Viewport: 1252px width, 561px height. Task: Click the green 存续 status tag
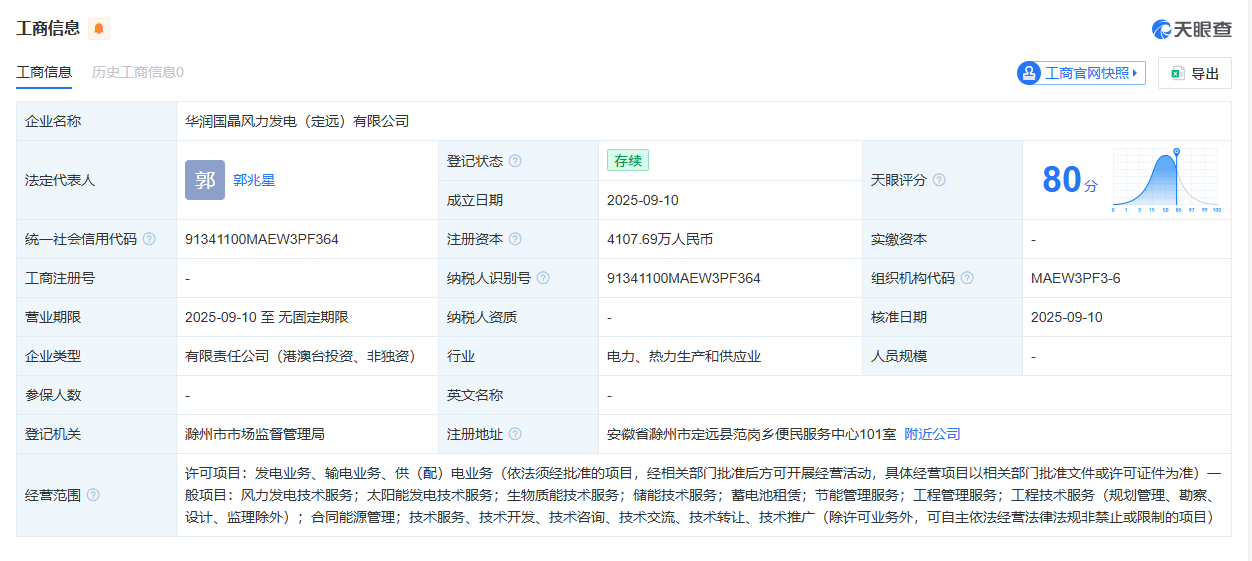click(x=628, y=161)
